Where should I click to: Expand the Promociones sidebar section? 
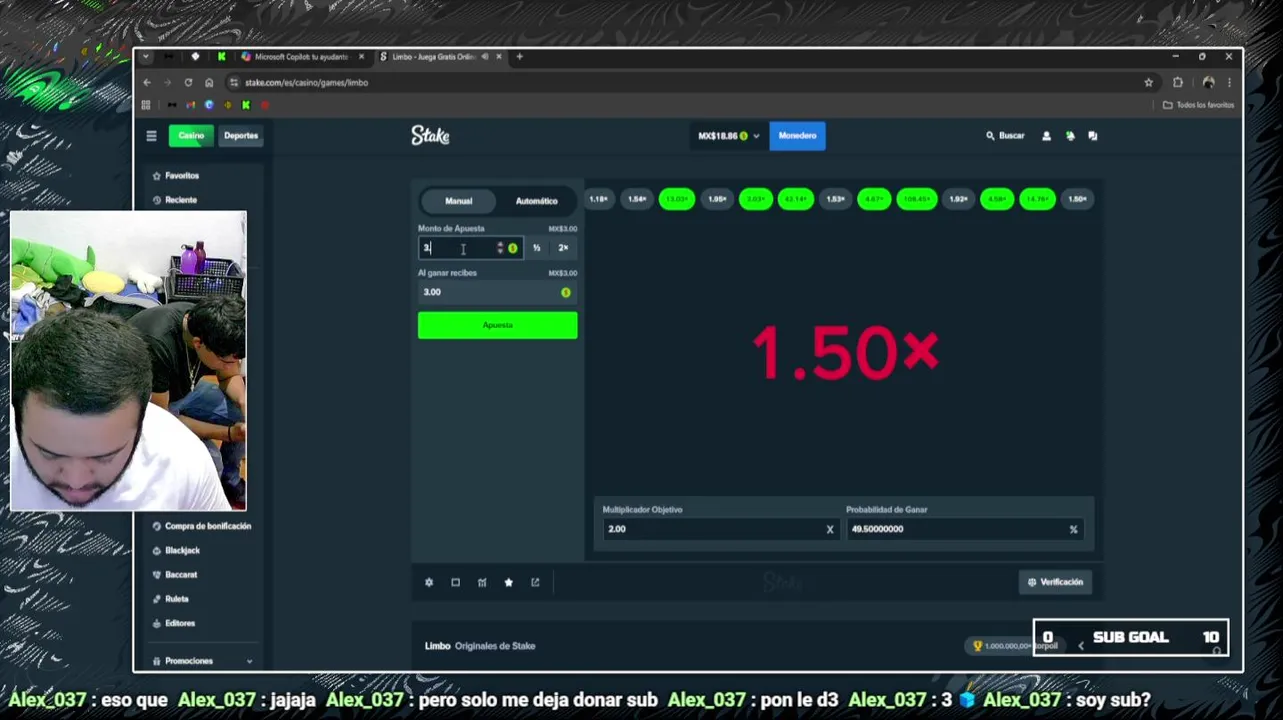[x=203, y=661]
